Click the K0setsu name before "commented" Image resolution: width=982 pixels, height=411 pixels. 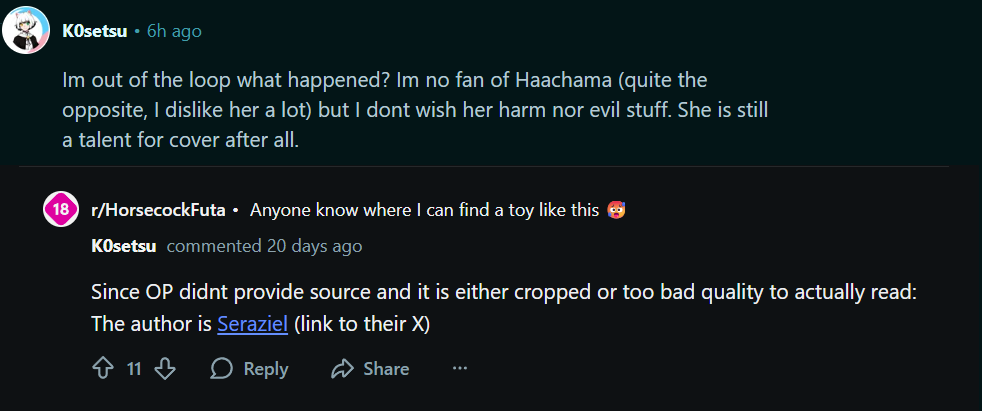[x=124, y=246]
